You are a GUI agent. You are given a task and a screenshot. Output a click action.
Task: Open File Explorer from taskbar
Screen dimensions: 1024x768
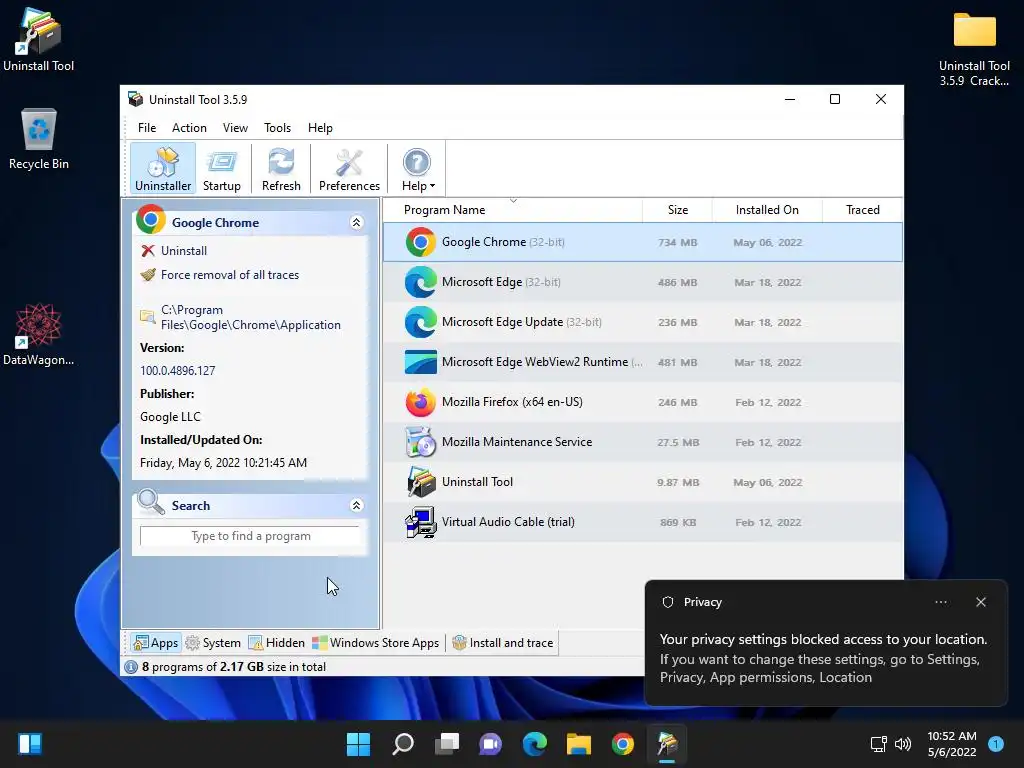click(x=579, y=744)
